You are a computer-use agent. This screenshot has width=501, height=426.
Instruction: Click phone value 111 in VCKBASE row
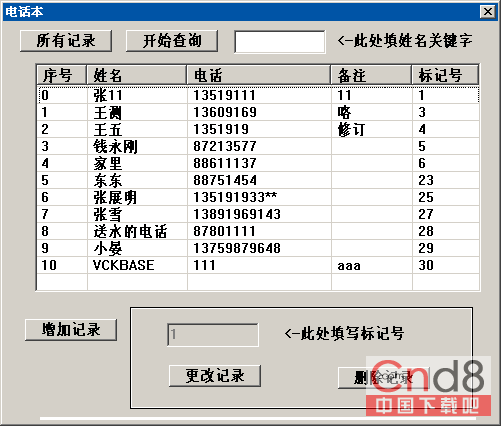coord(204,265)
